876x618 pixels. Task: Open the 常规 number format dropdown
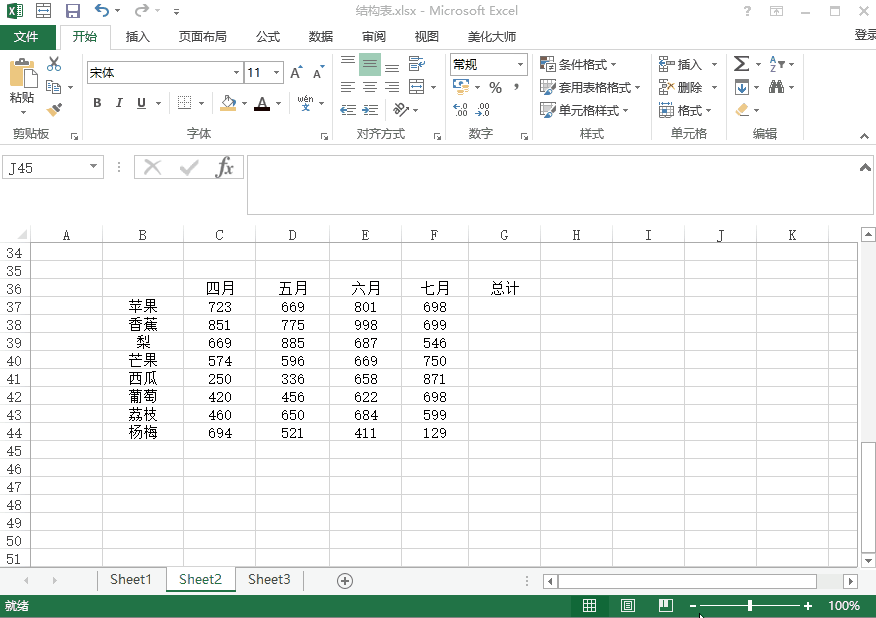click(x=520, y=64)
